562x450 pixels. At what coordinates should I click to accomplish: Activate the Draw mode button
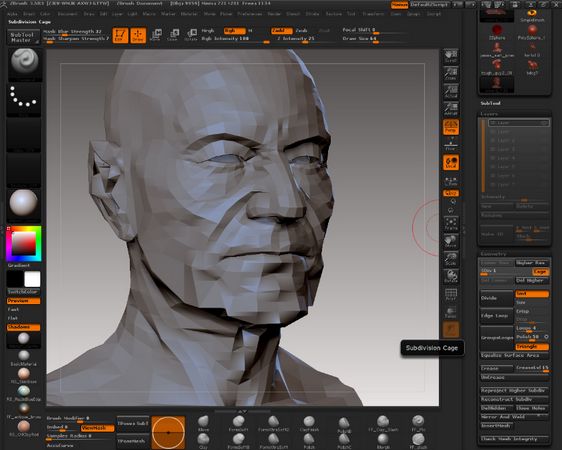click(138, 35)
